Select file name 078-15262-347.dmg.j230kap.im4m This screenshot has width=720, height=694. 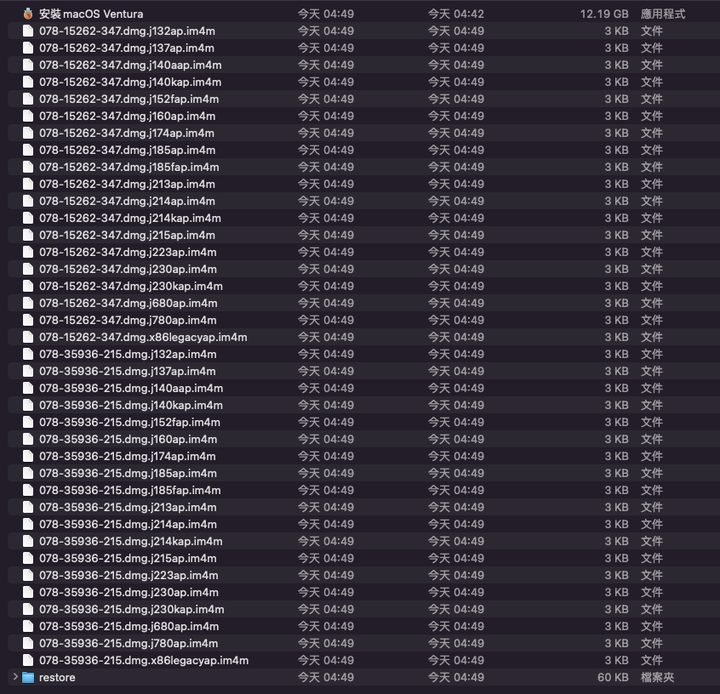pyautogui.click(x=131, y=286)
